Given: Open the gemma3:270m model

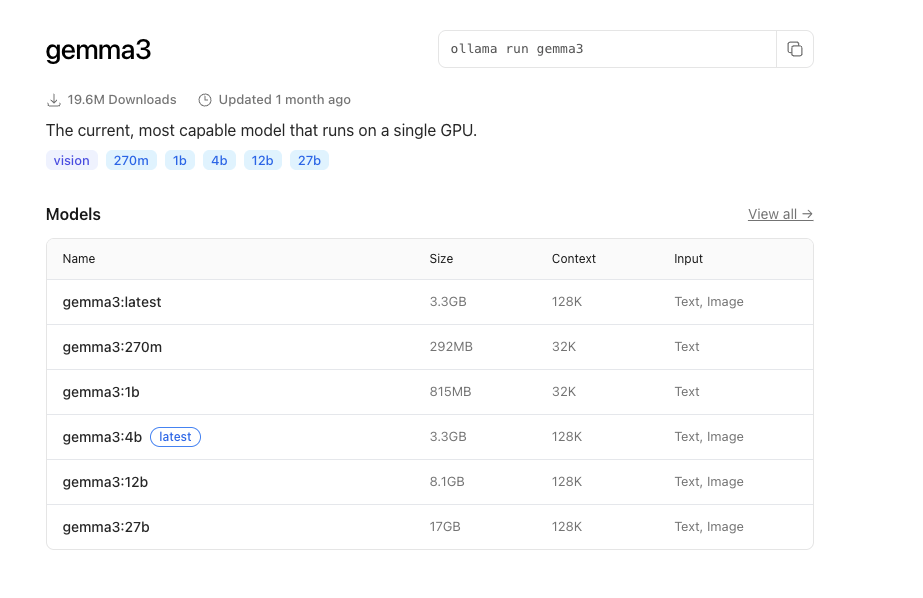Looking at the screenshot, I should point(112,347).
